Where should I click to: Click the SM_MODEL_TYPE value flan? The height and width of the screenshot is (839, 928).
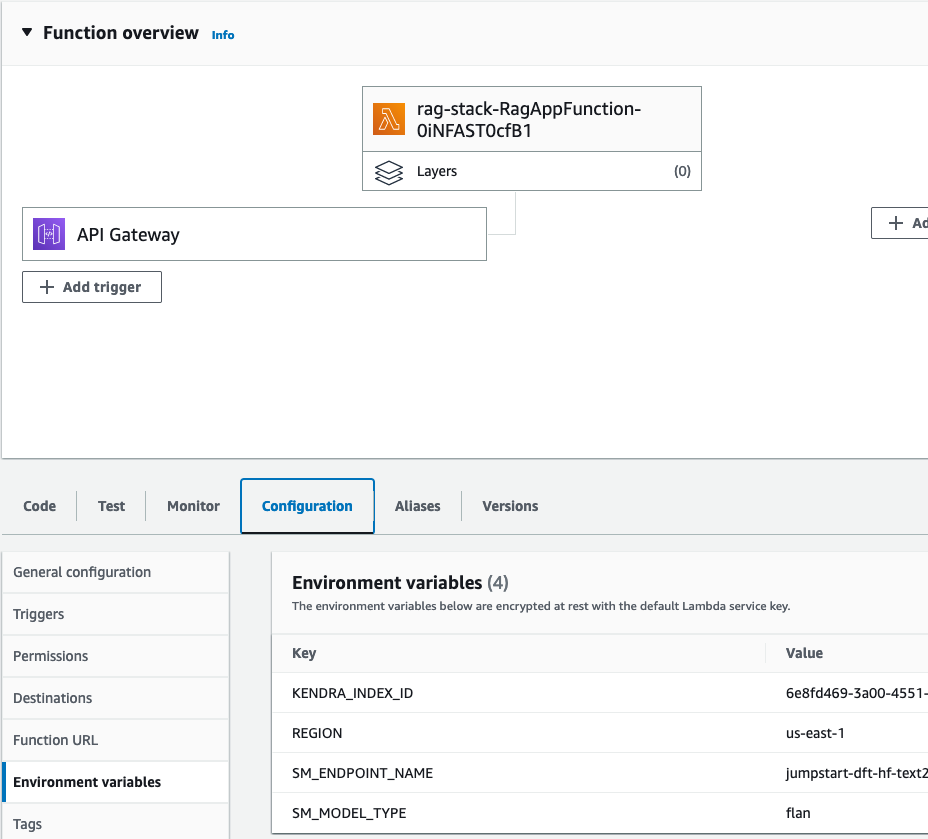[799, 813]
